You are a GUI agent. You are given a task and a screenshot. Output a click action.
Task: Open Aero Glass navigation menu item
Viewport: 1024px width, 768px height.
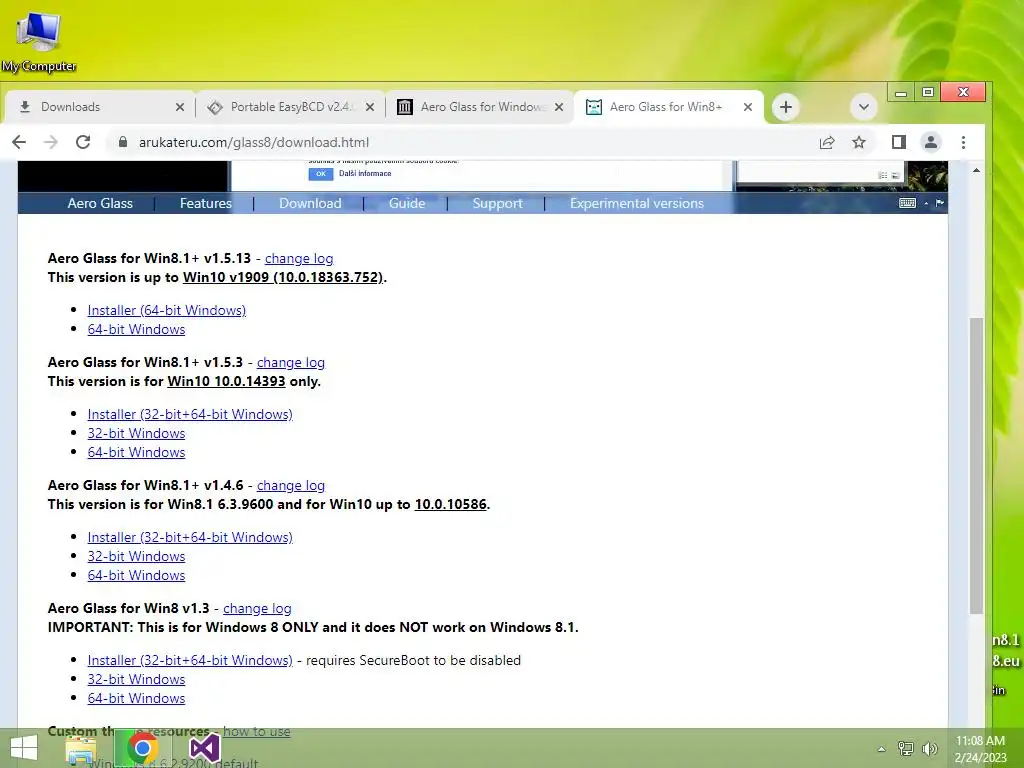point(100,203)
